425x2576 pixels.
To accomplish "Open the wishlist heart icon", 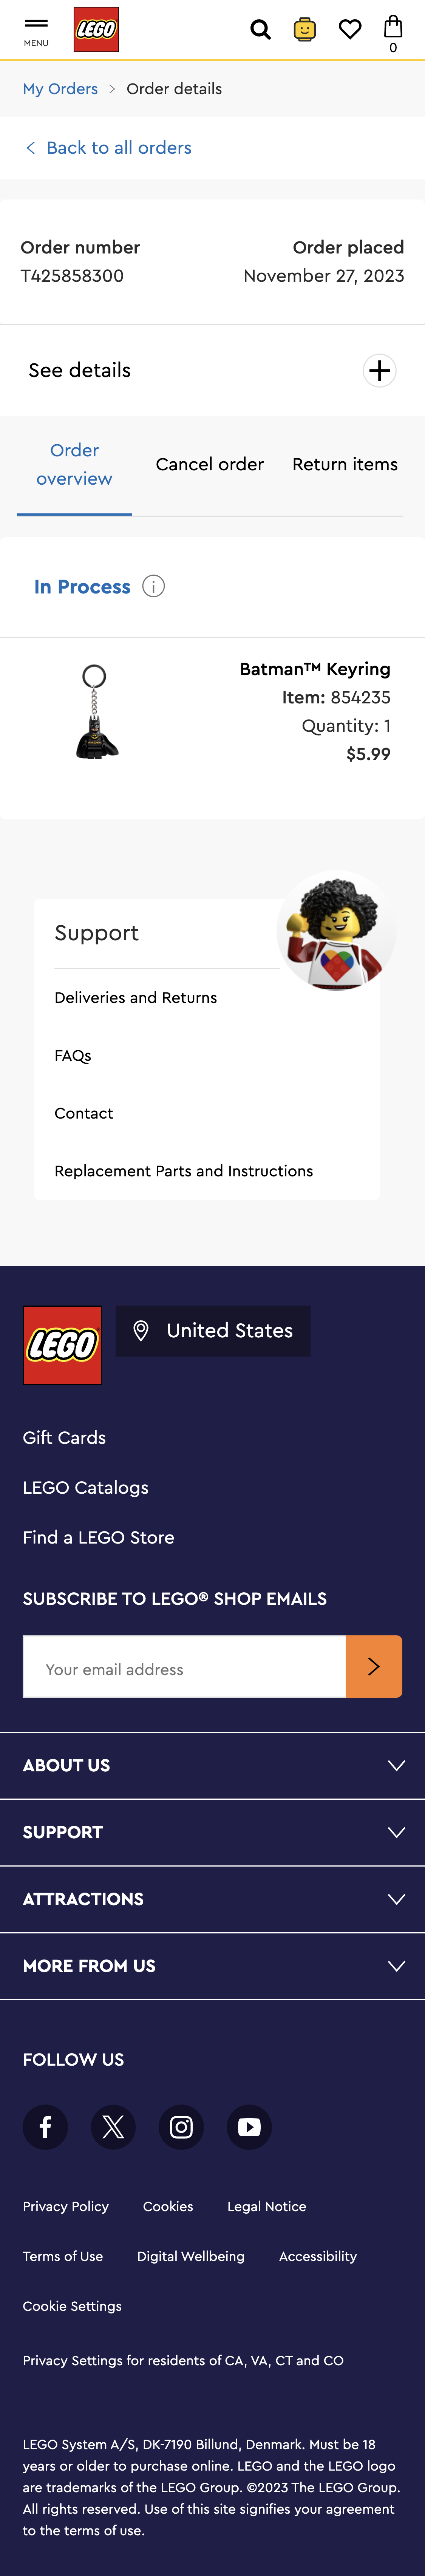I will tap(350, 29).
